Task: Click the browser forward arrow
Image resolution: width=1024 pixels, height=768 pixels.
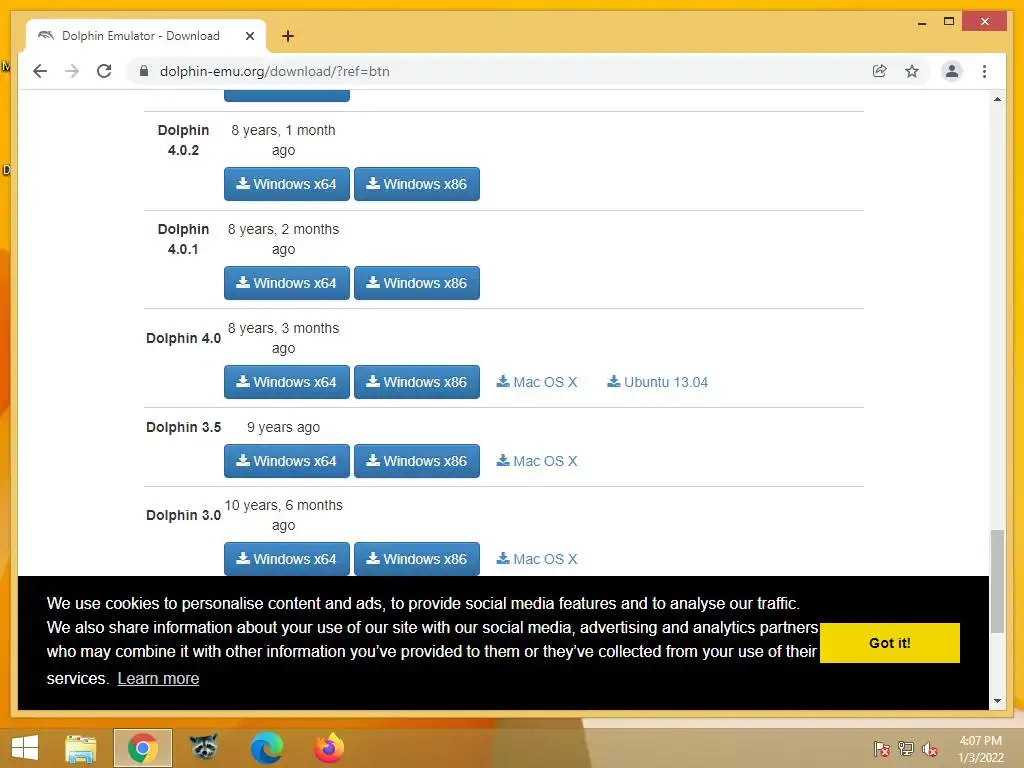Action: click(x=72, y=71)
